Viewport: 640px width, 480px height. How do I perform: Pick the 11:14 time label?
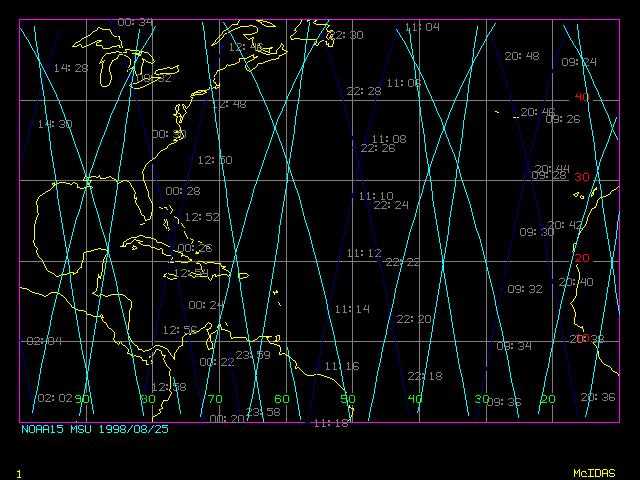[352, 309]
